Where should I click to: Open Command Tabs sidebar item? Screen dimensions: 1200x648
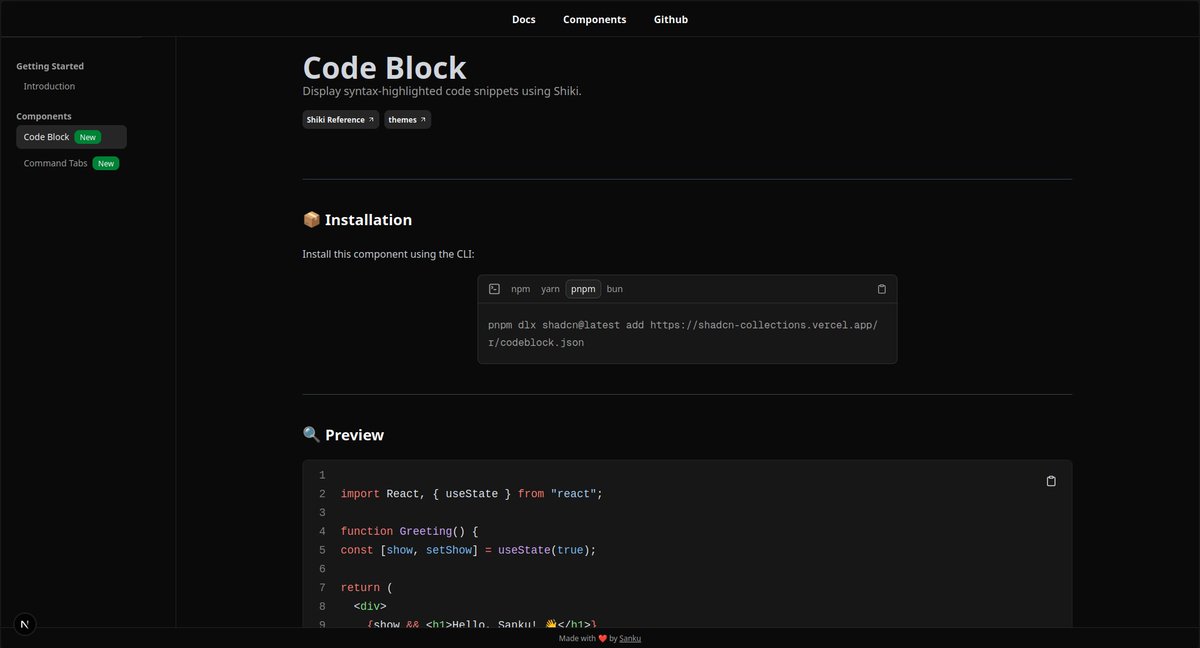pyautogui.click(x=71, y=163)
